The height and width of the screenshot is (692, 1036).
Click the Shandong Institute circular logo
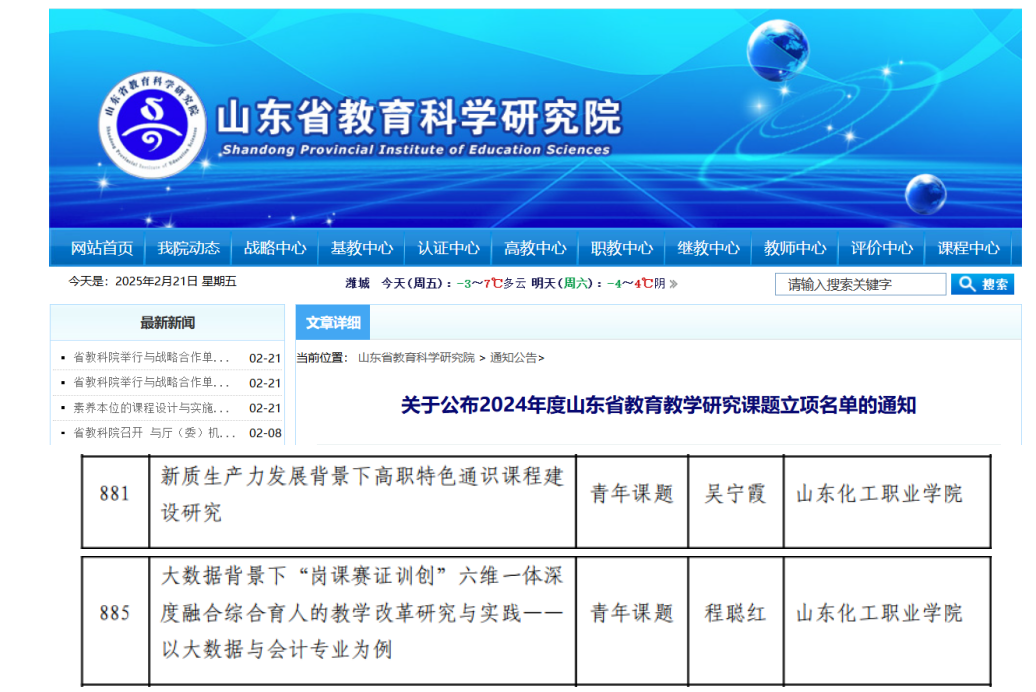151,126
